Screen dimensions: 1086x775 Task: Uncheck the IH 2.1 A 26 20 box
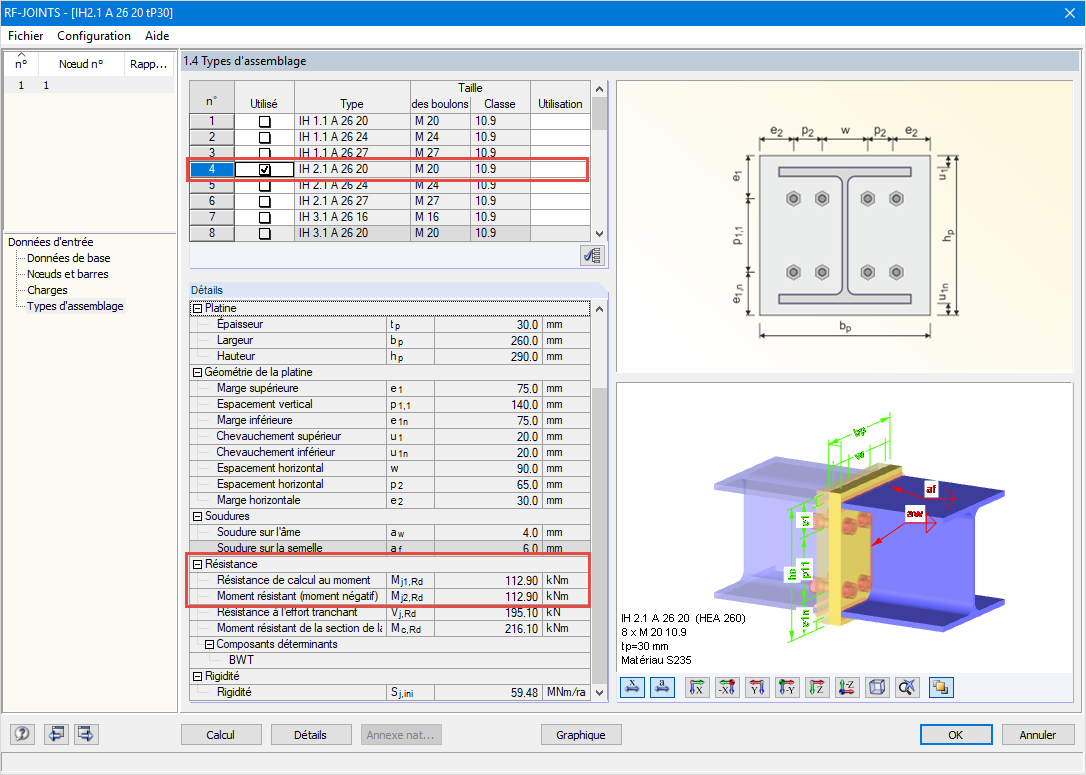265,169
